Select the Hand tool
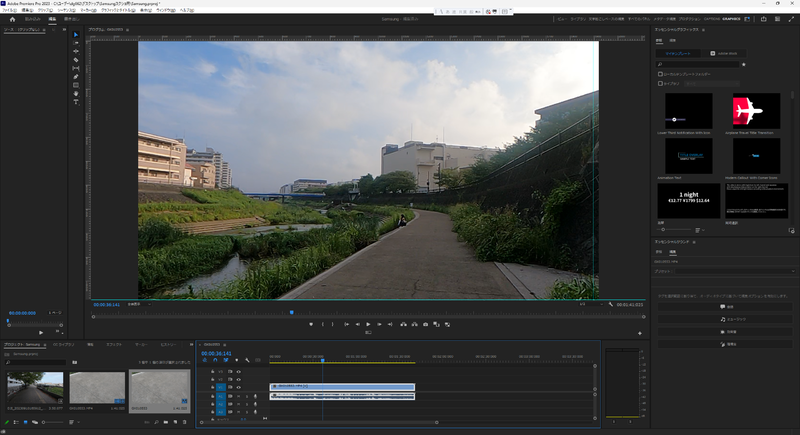 click(x=76, y=93)
